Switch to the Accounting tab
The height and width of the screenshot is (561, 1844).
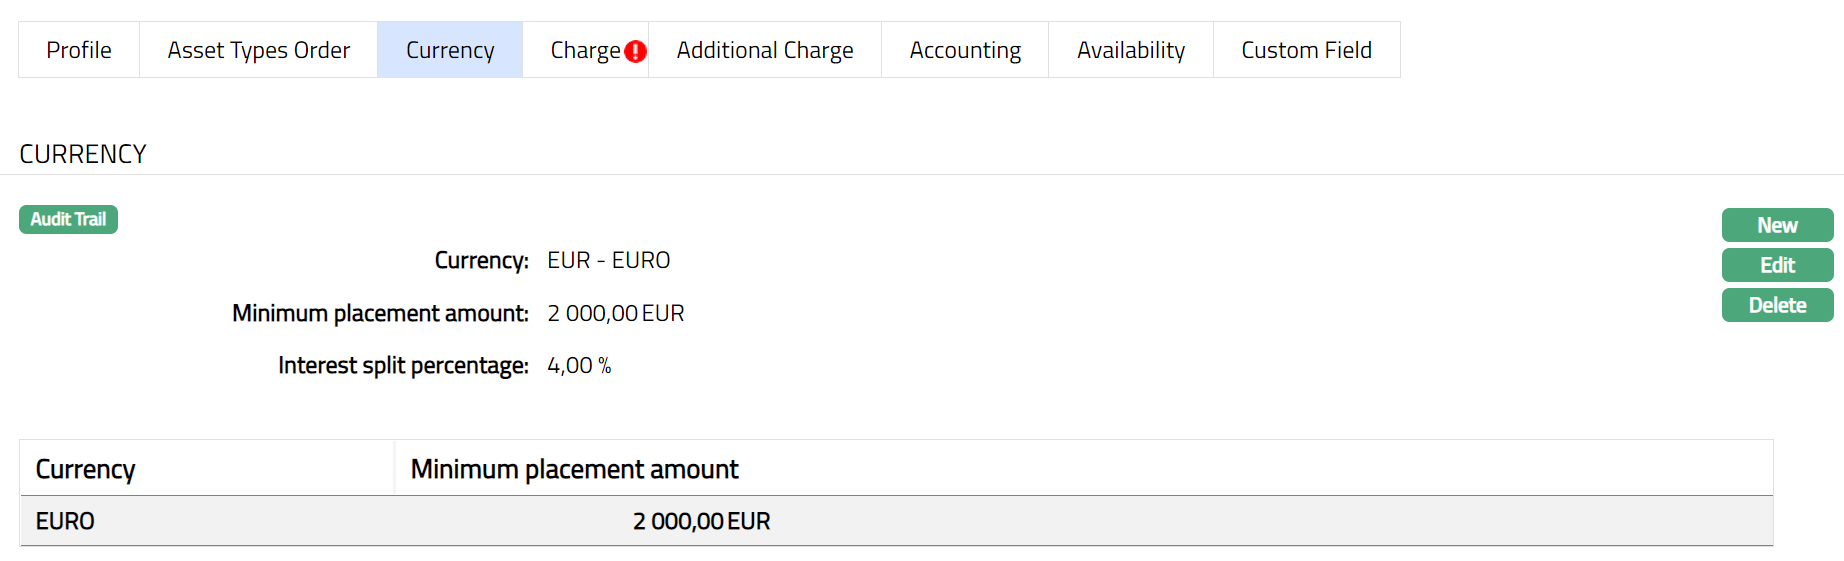pos(965,50)
